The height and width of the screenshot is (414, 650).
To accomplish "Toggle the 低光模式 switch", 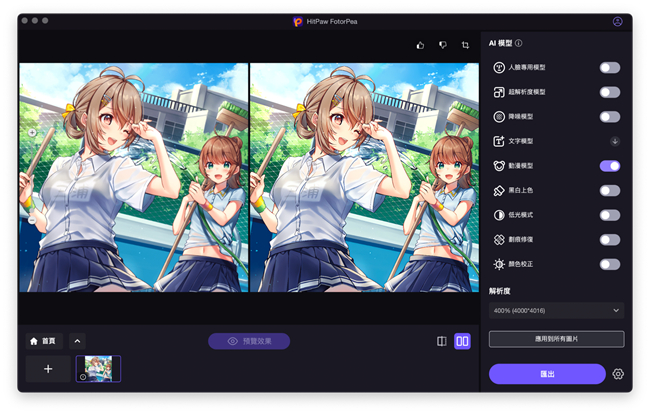I will (x=610, y=215).
